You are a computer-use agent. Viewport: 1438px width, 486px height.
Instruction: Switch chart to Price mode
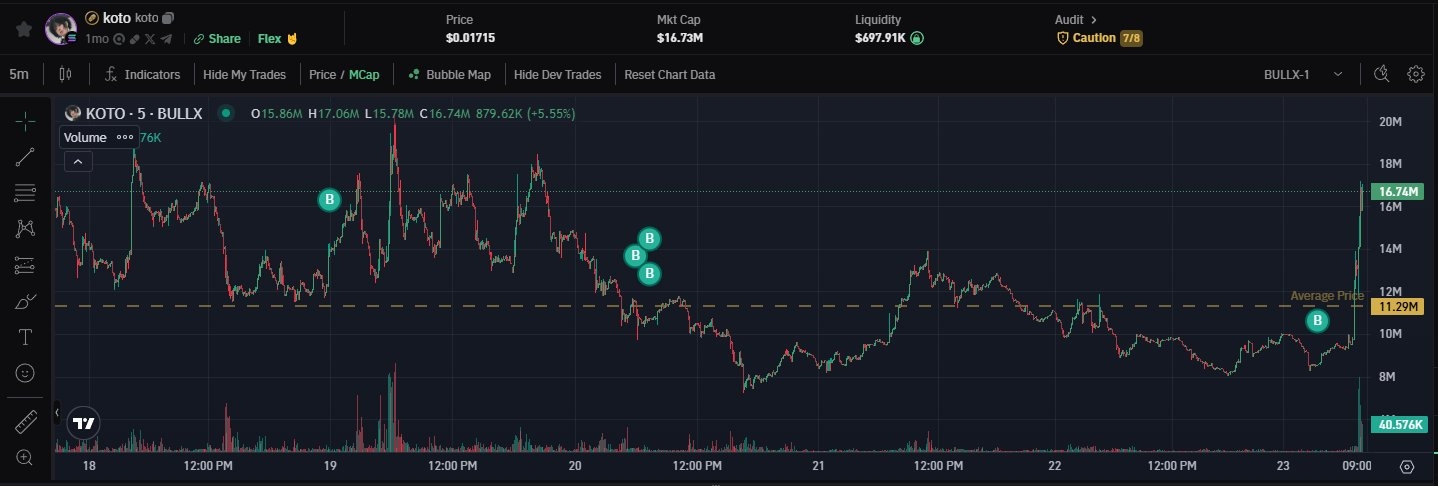(x=322, y=74)
